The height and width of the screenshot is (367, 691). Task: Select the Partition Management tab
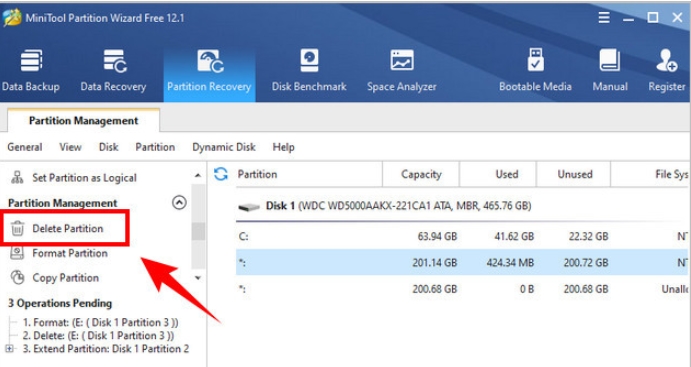[x=84, y=121]
